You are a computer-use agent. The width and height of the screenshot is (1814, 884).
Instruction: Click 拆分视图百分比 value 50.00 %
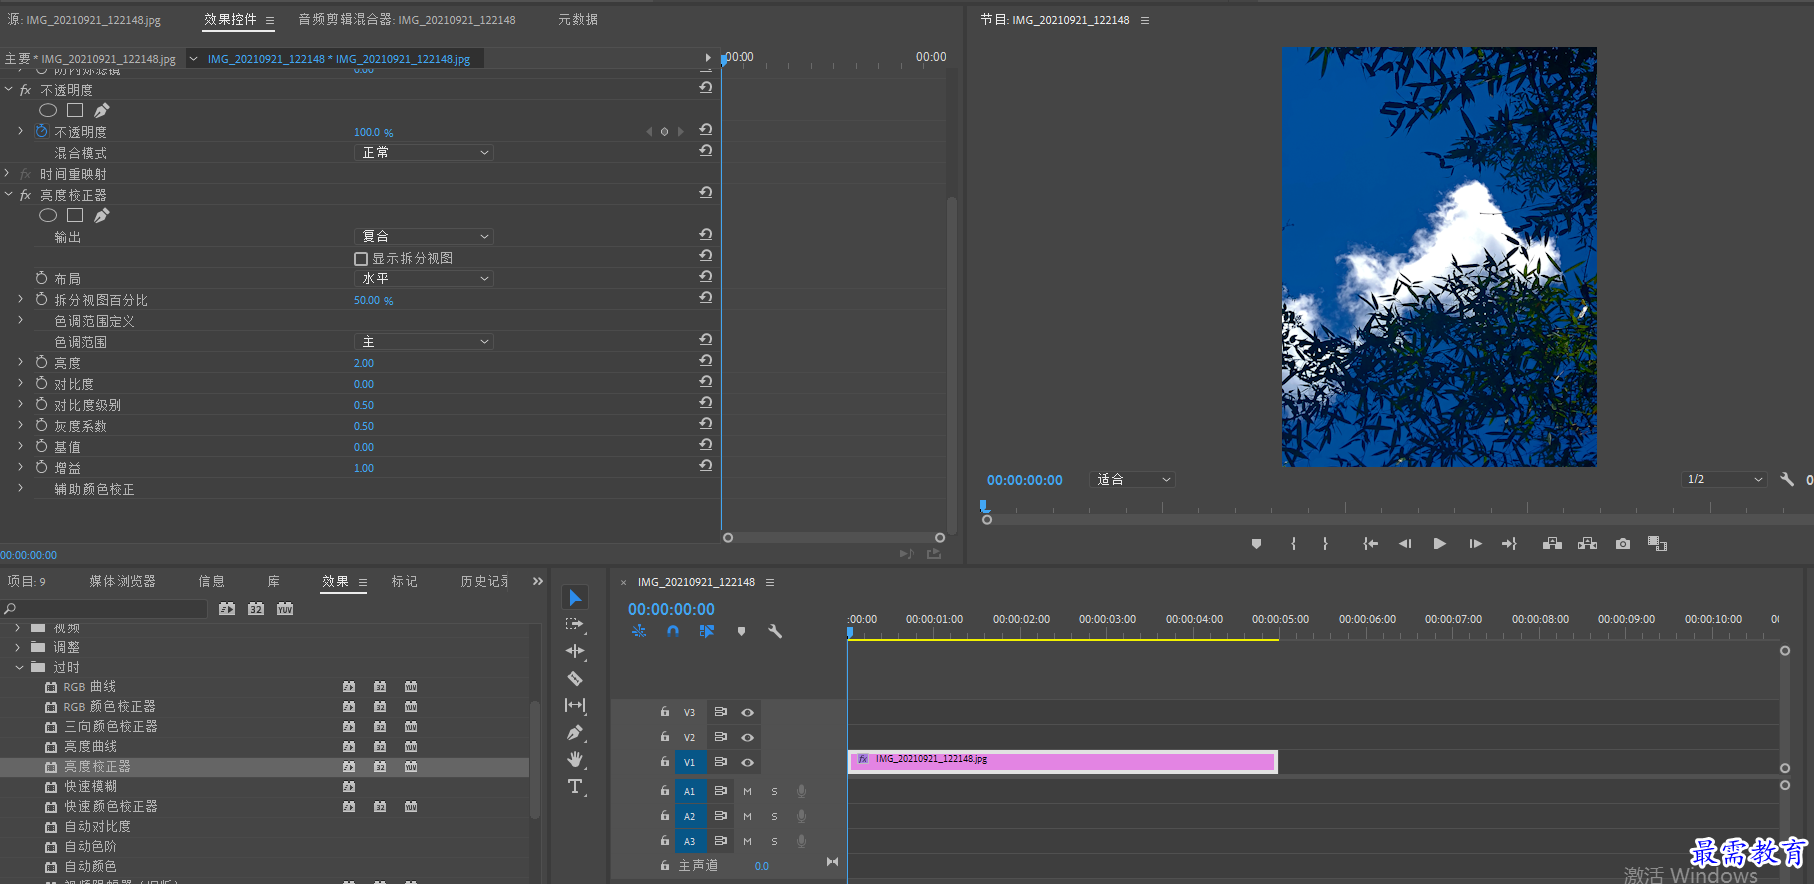(374, 300)
